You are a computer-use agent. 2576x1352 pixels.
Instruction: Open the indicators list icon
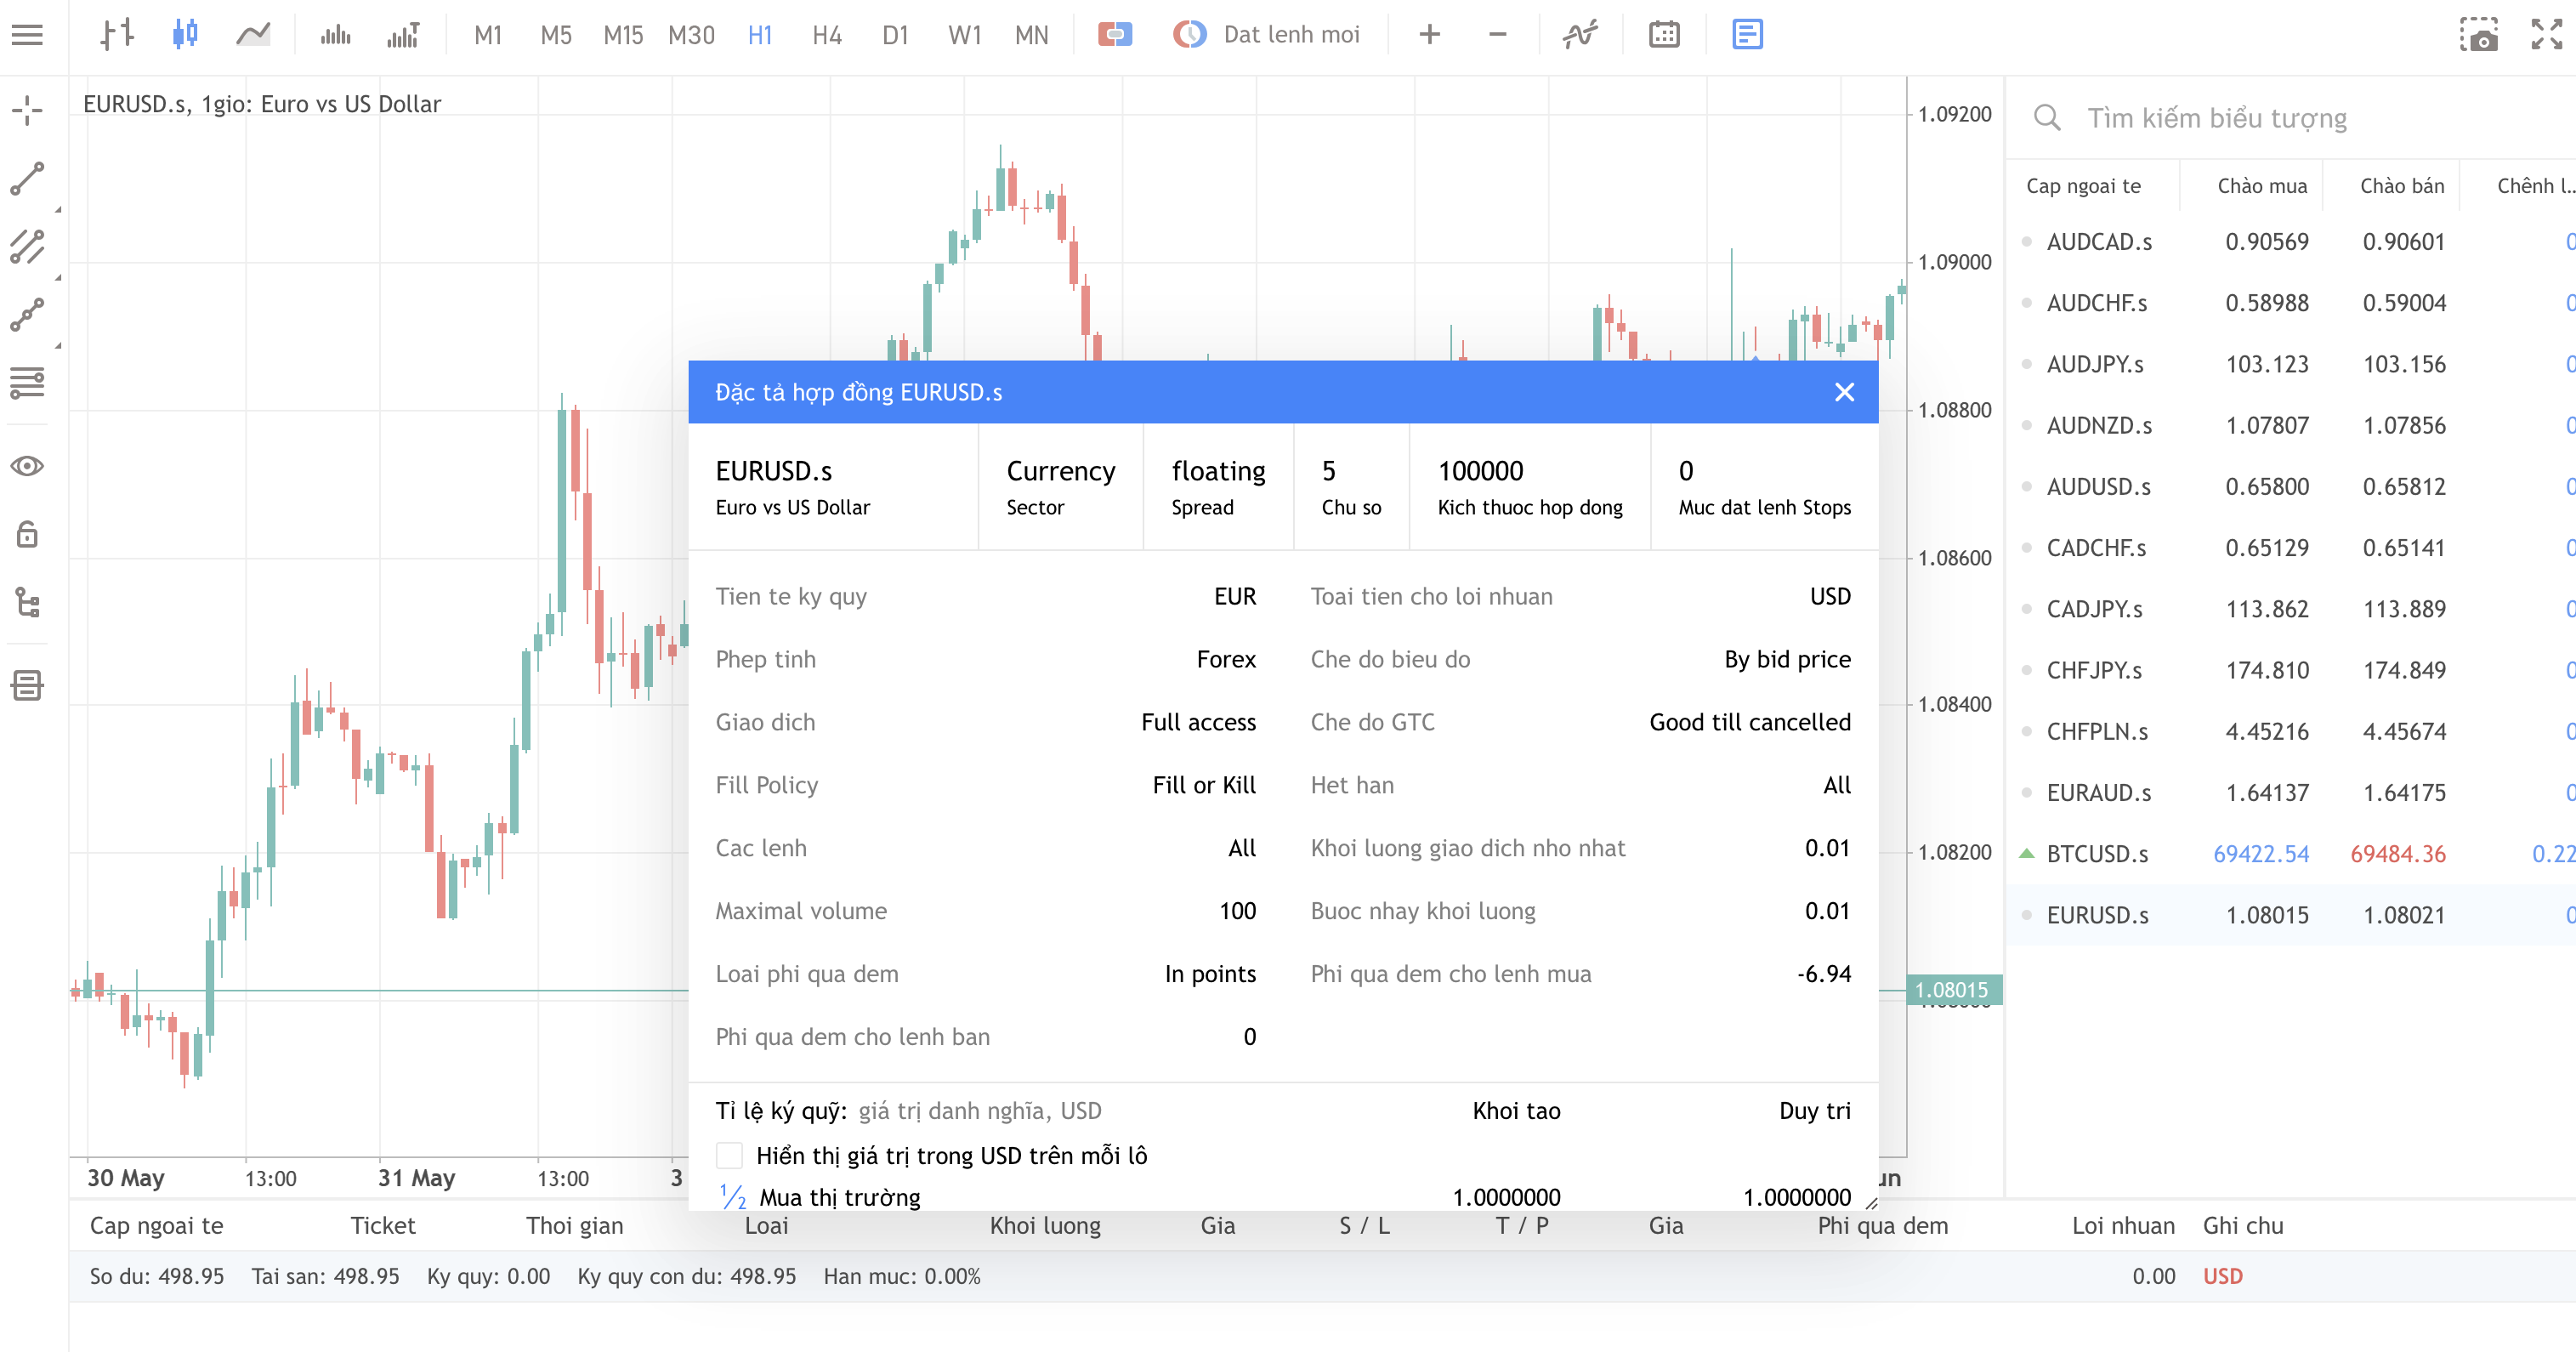[x=1580, y=35]
